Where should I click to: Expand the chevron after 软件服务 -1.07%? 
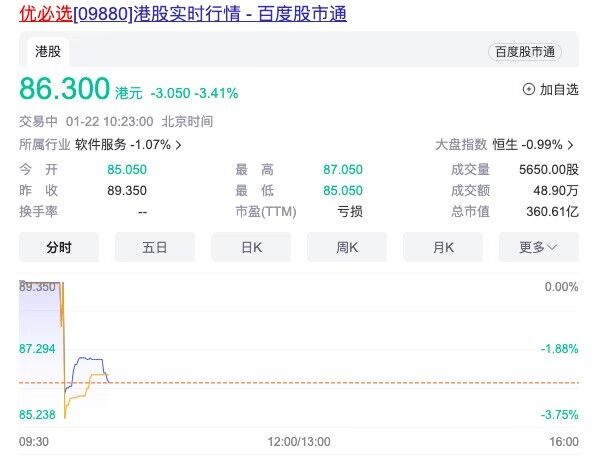coord(179,145)
